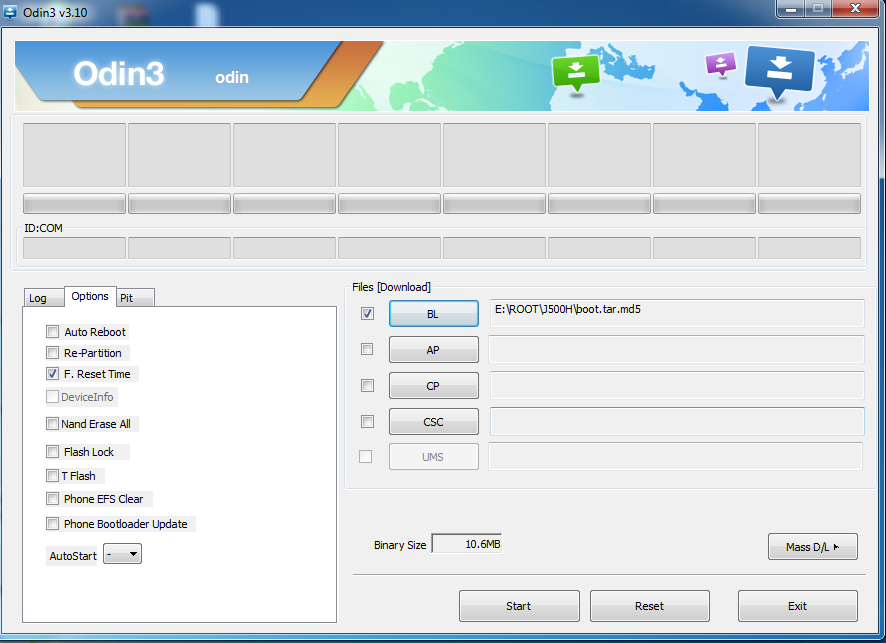Click the Reset button
886x643 pixels.
[x=650, y=606]
